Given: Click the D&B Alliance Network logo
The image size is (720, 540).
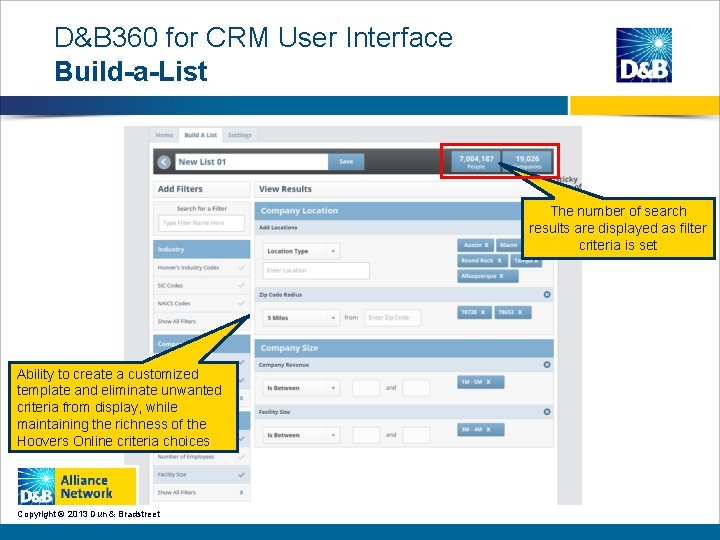Looking at the screenshot, I should 77,486.
